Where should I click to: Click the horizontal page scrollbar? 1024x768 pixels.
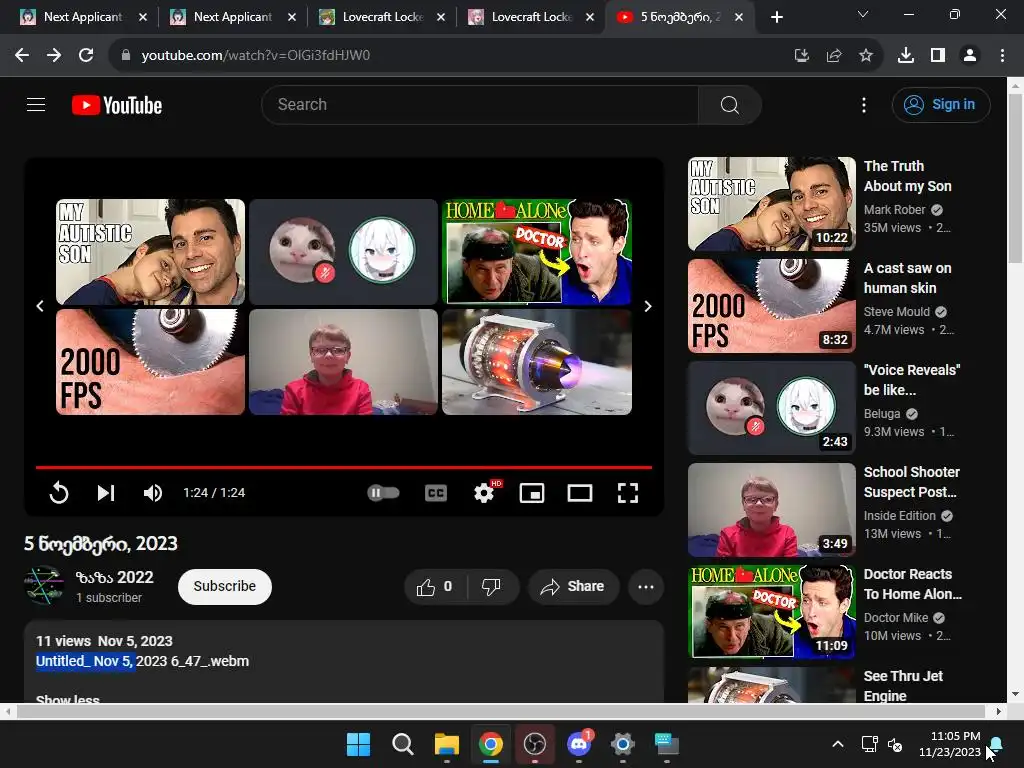click(x=500, y=711)
